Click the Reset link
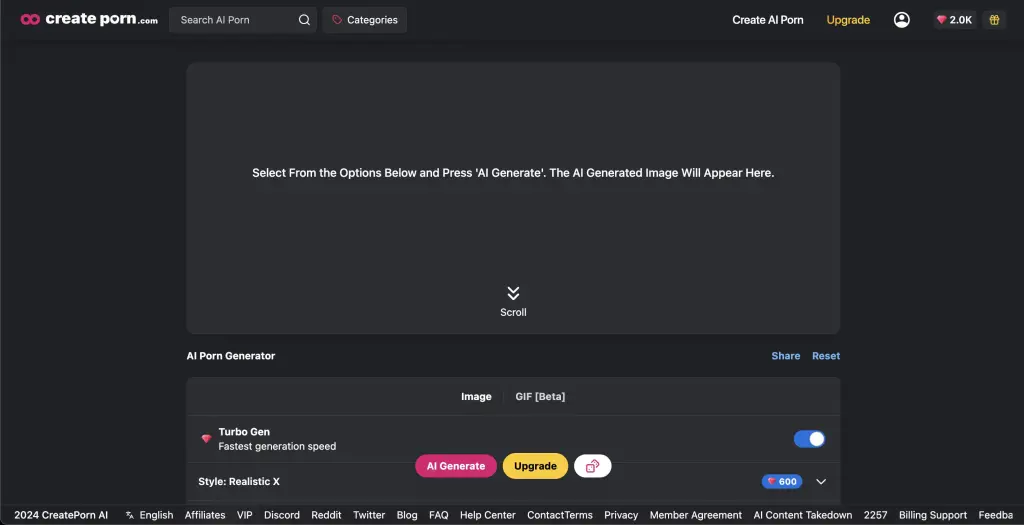Image resolution: width=1024 pixels, height=525 pixels. tap(825, 356)
